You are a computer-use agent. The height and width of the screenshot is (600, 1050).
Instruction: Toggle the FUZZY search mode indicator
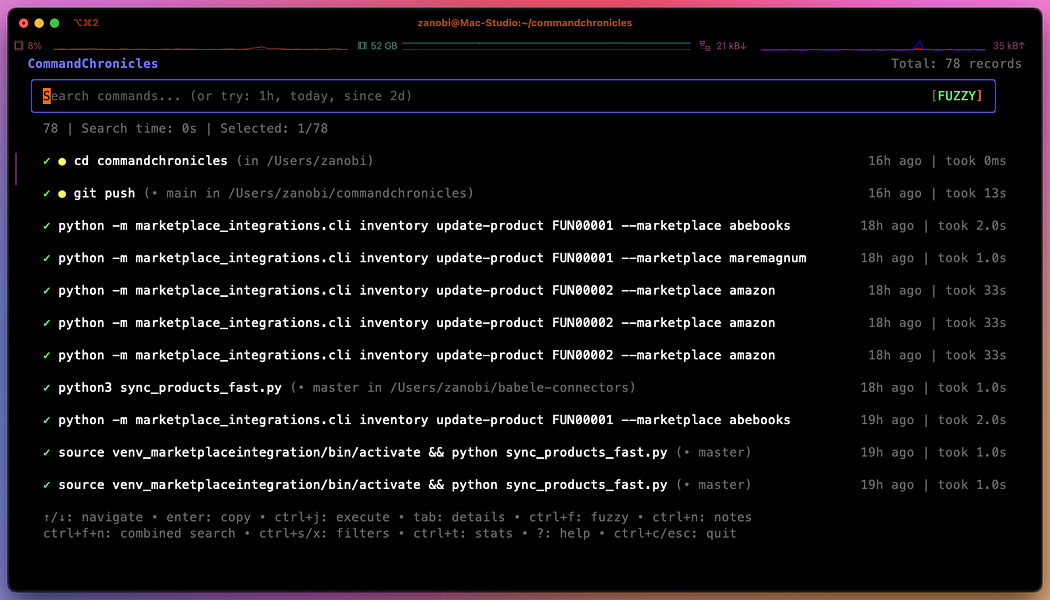pos(956,96)
